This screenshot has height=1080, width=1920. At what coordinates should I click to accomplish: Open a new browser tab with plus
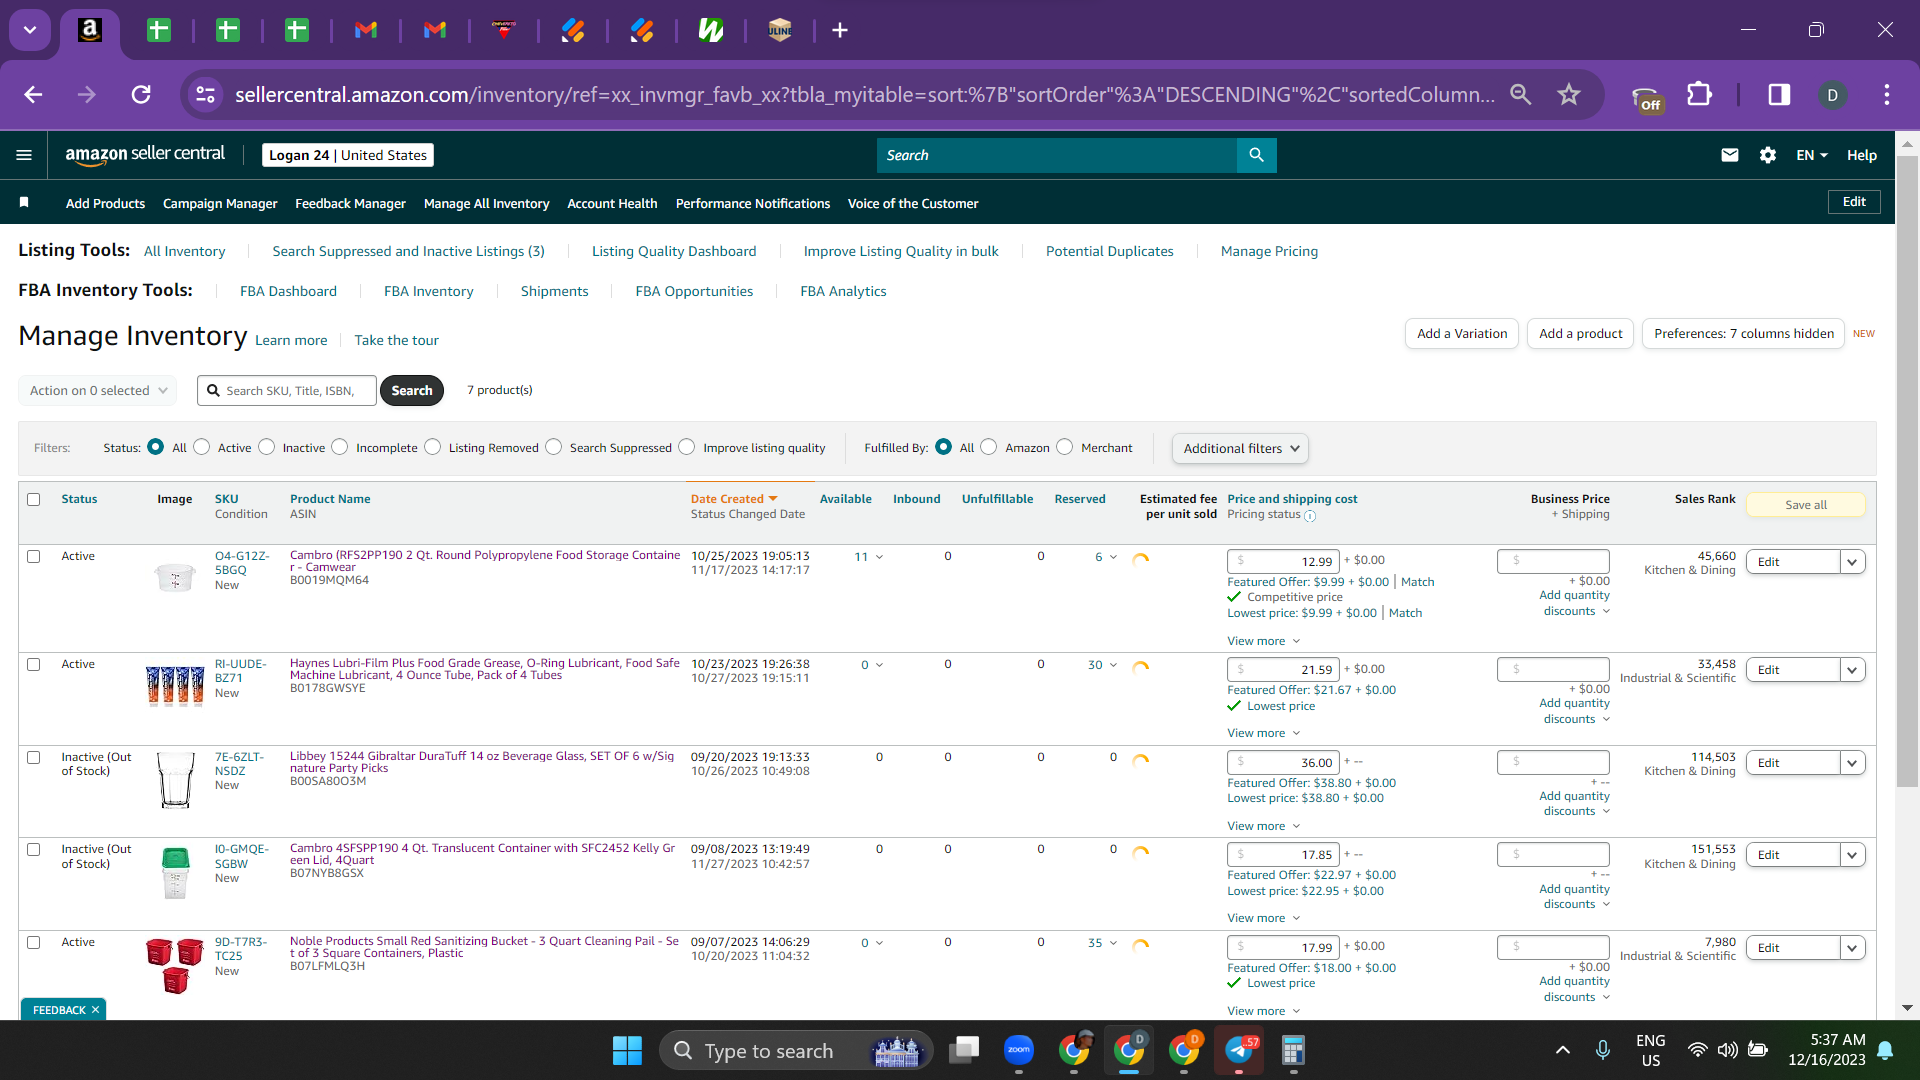(x=840, y=31)
